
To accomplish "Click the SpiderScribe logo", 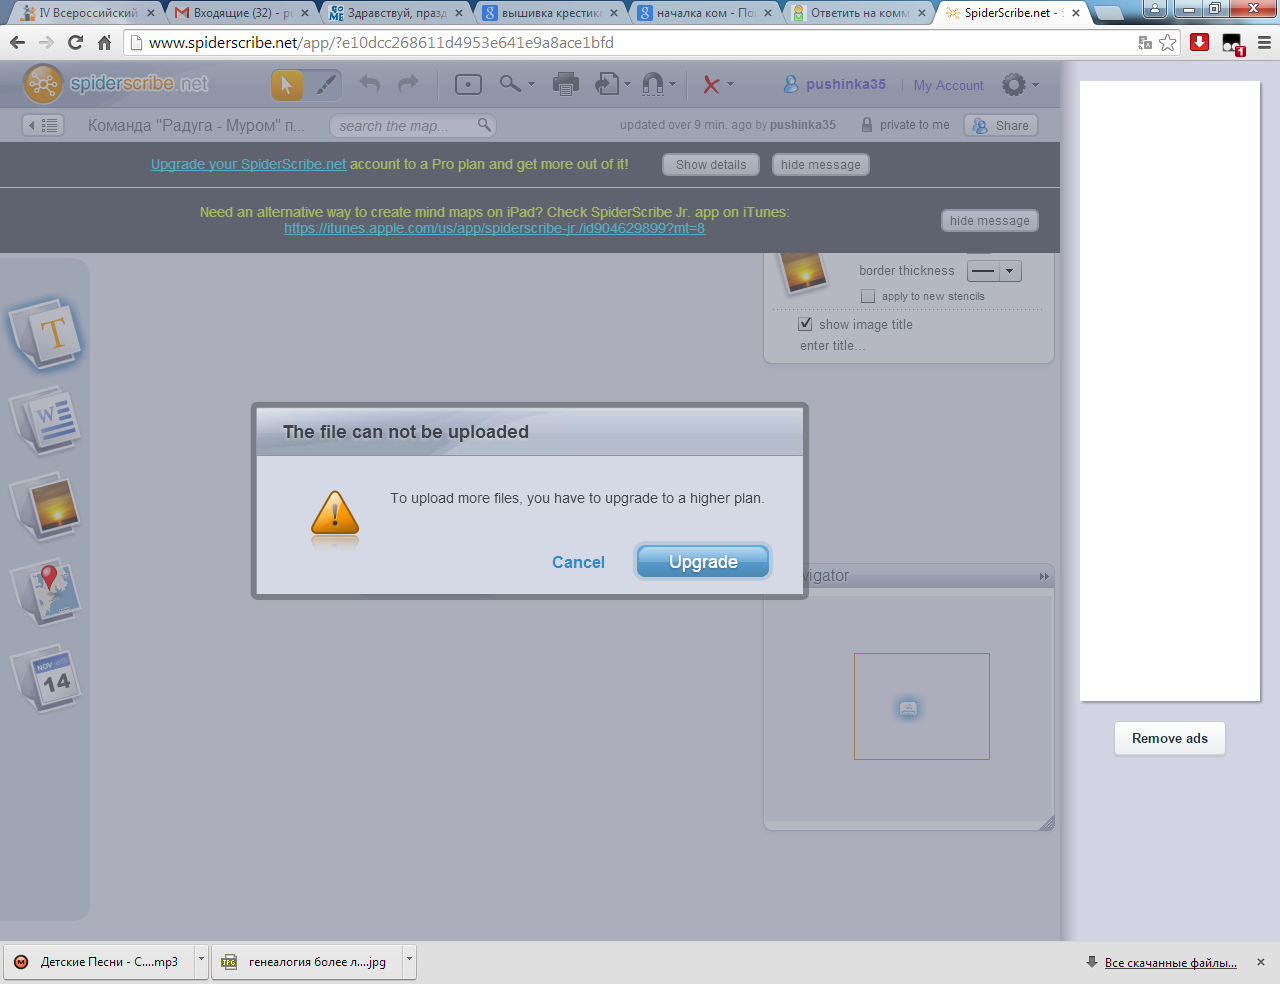I will pos(116,84).
